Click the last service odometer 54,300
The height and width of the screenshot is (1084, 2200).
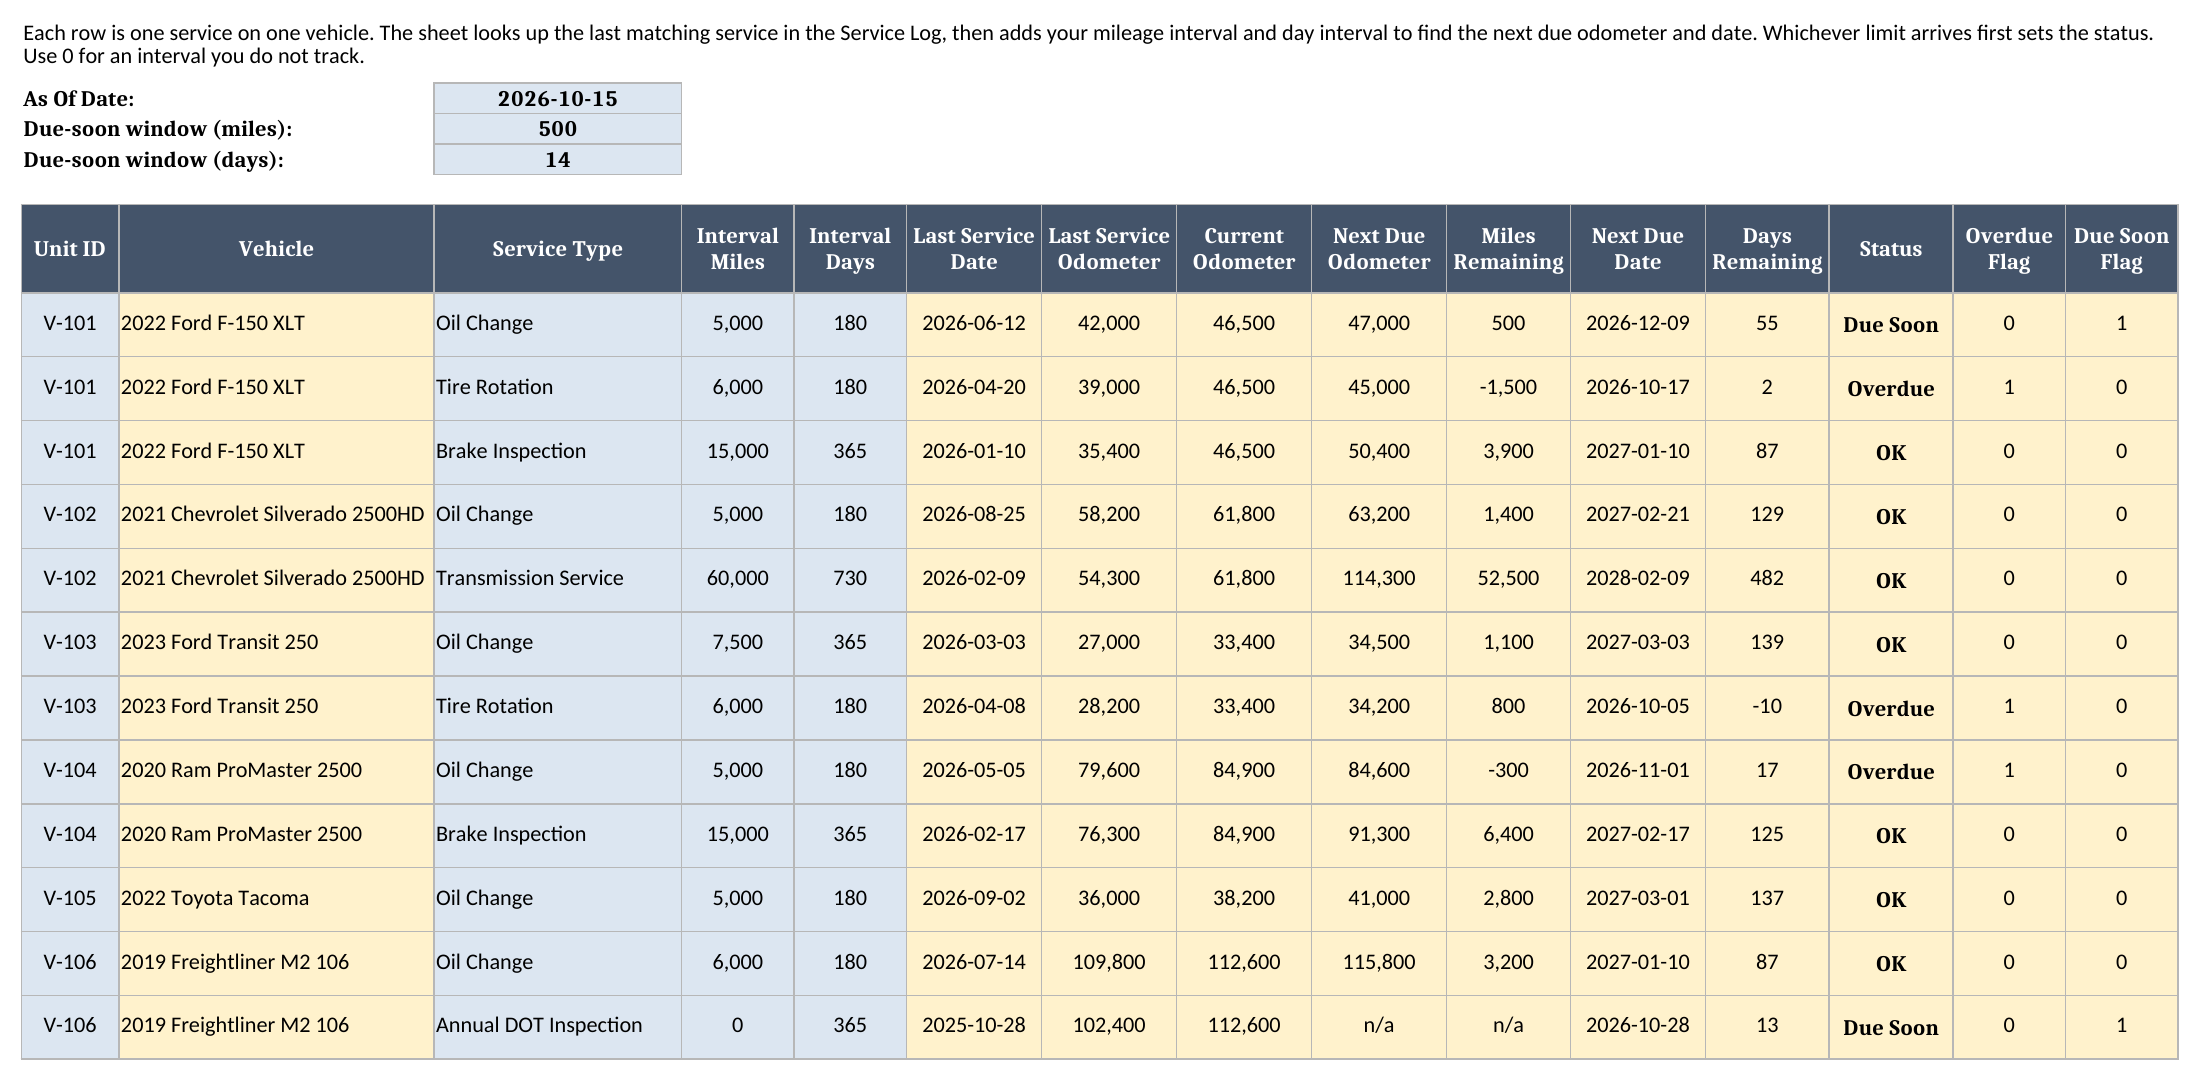(x=1109, y=579)
